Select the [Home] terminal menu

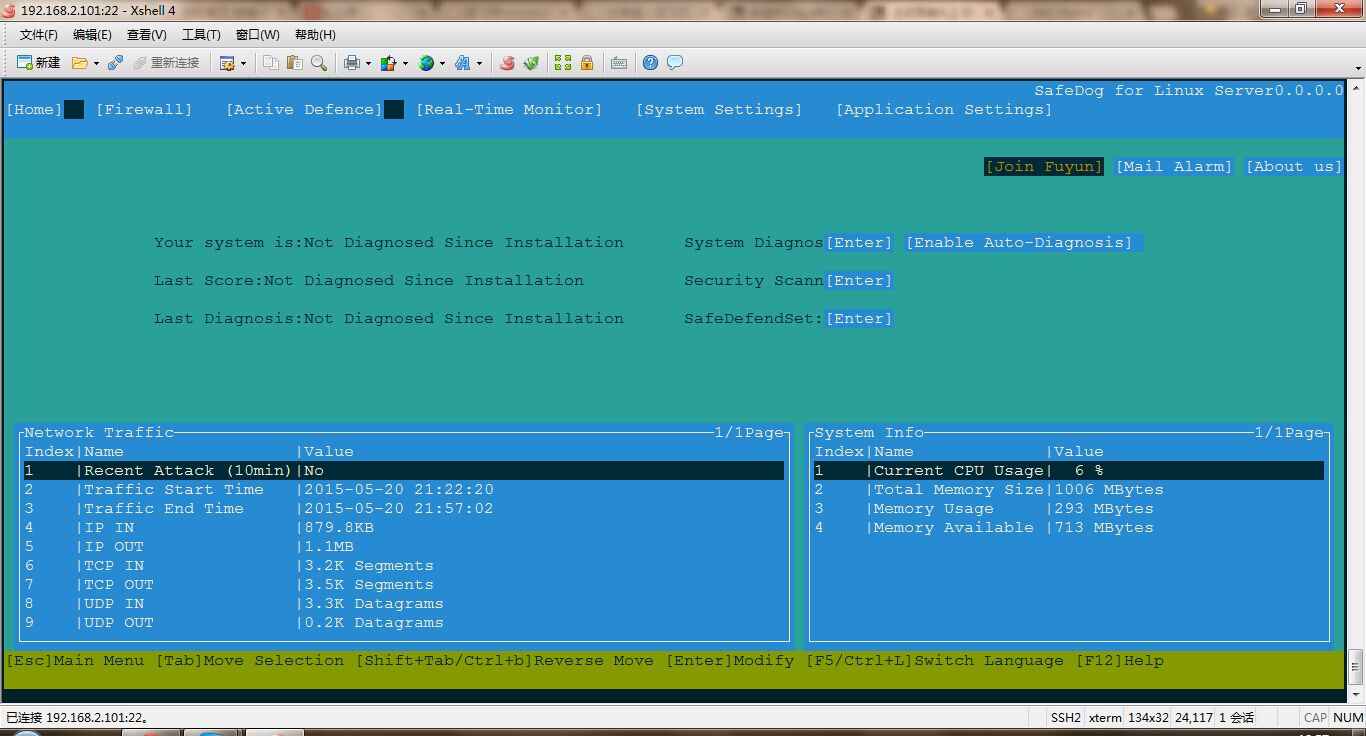click(34, 110)
